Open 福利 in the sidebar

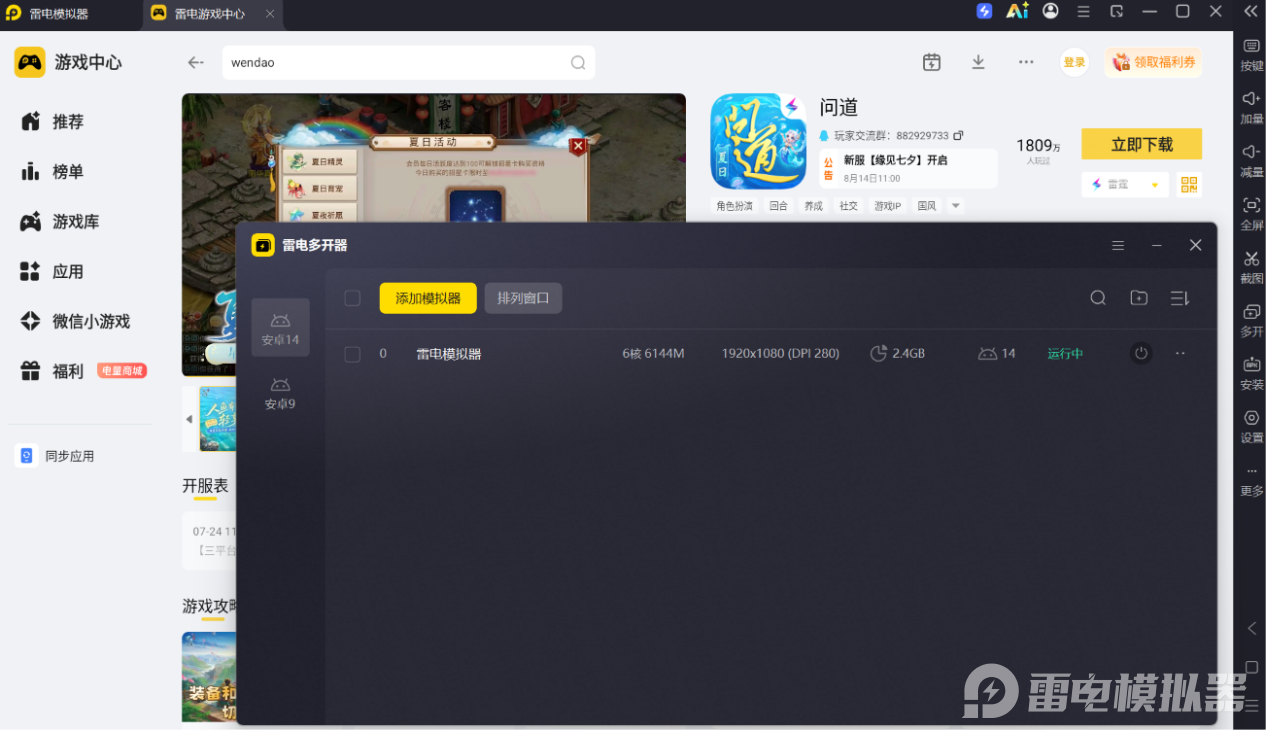click(68, 372)
